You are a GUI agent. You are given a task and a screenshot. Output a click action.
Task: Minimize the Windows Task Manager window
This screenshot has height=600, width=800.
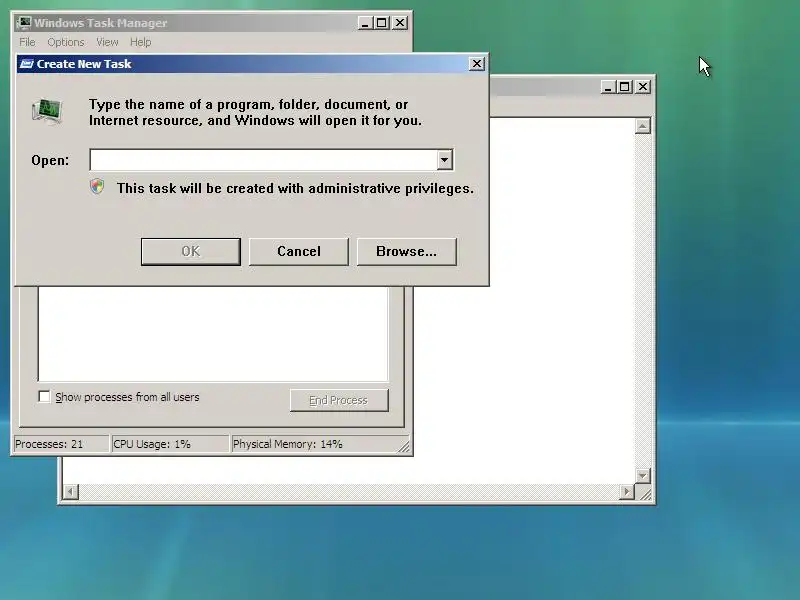(x=365, y=23)
